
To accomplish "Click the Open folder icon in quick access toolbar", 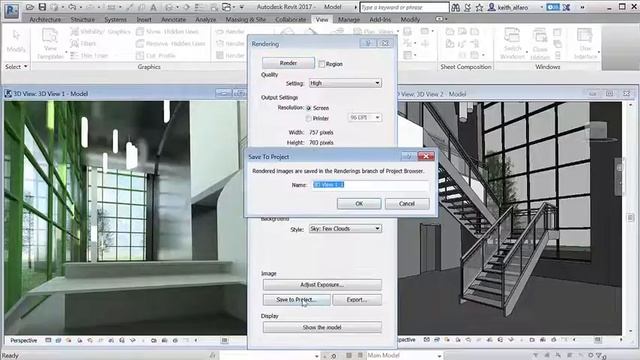I will [30, 7].
